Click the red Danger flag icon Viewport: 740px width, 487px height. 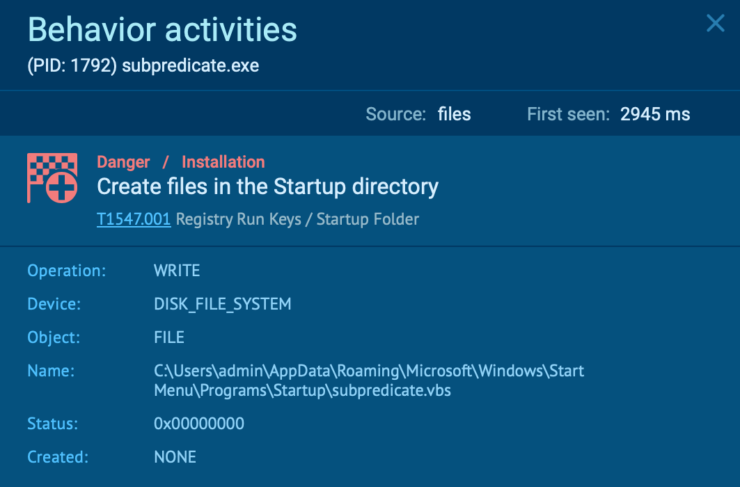tap(52, 179)
